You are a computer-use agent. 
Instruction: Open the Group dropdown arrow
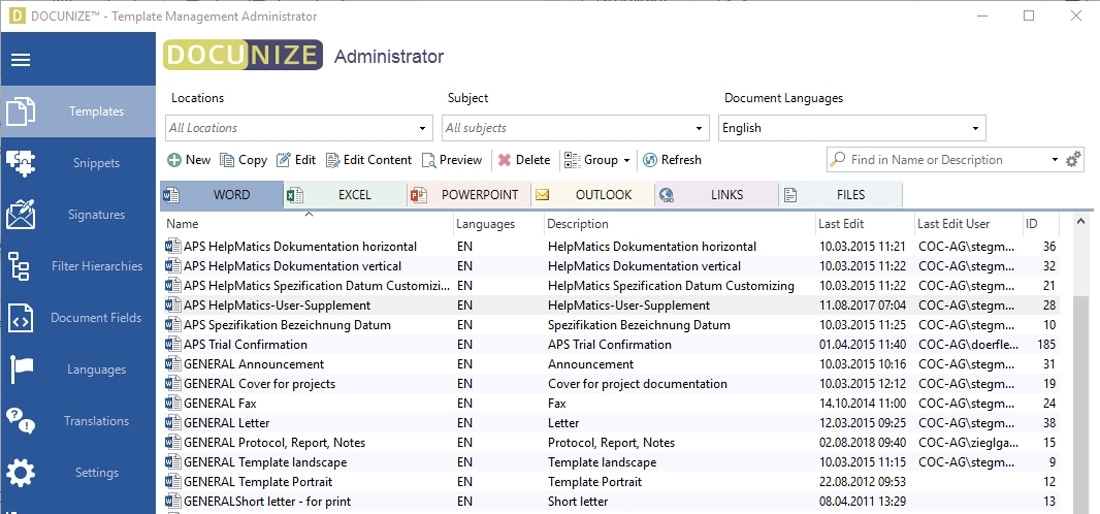click(x=626, y=160)
